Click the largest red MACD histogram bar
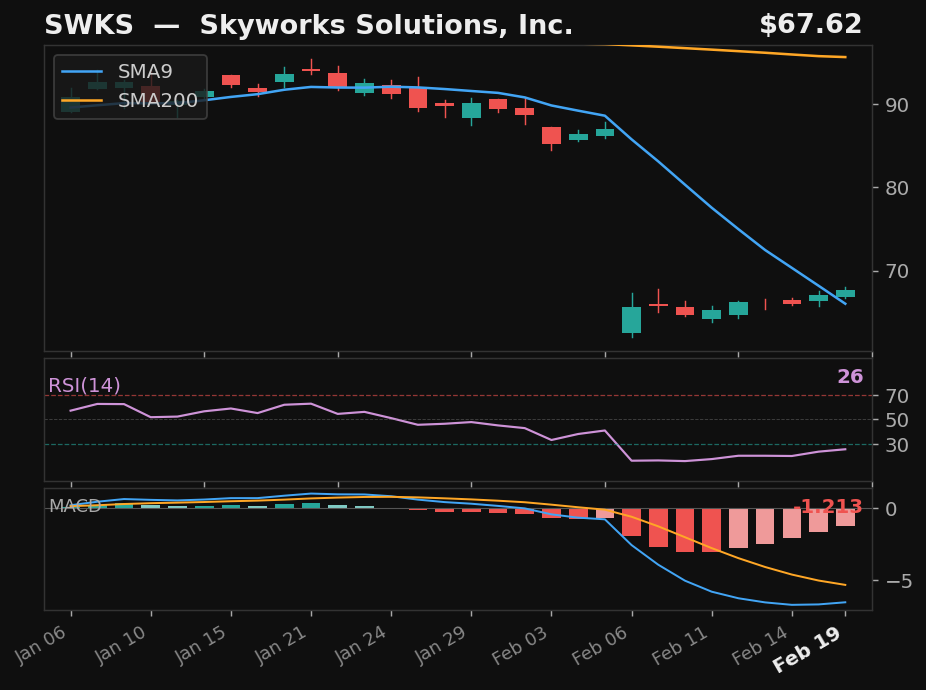The image size is (926, 690). click(685, 530)
